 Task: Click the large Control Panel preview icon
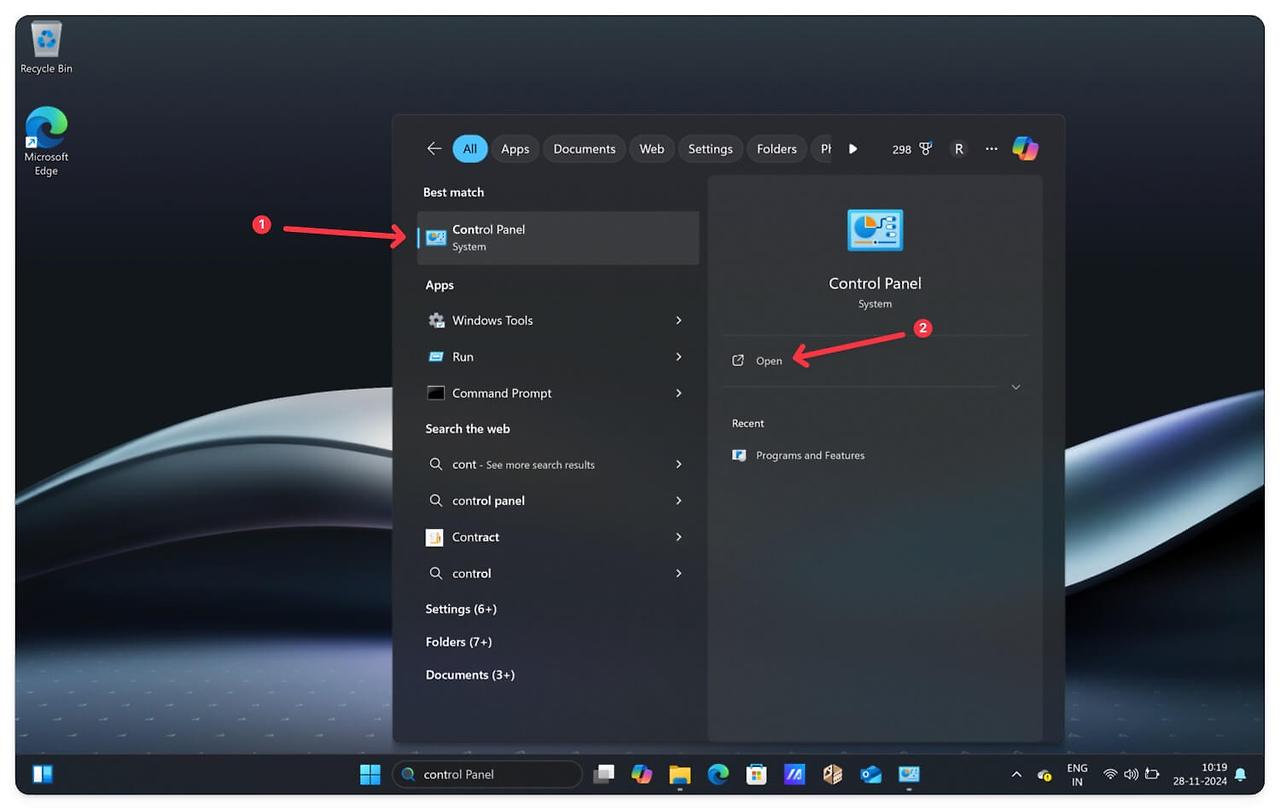pyautogui.click(x=875, y=230)
